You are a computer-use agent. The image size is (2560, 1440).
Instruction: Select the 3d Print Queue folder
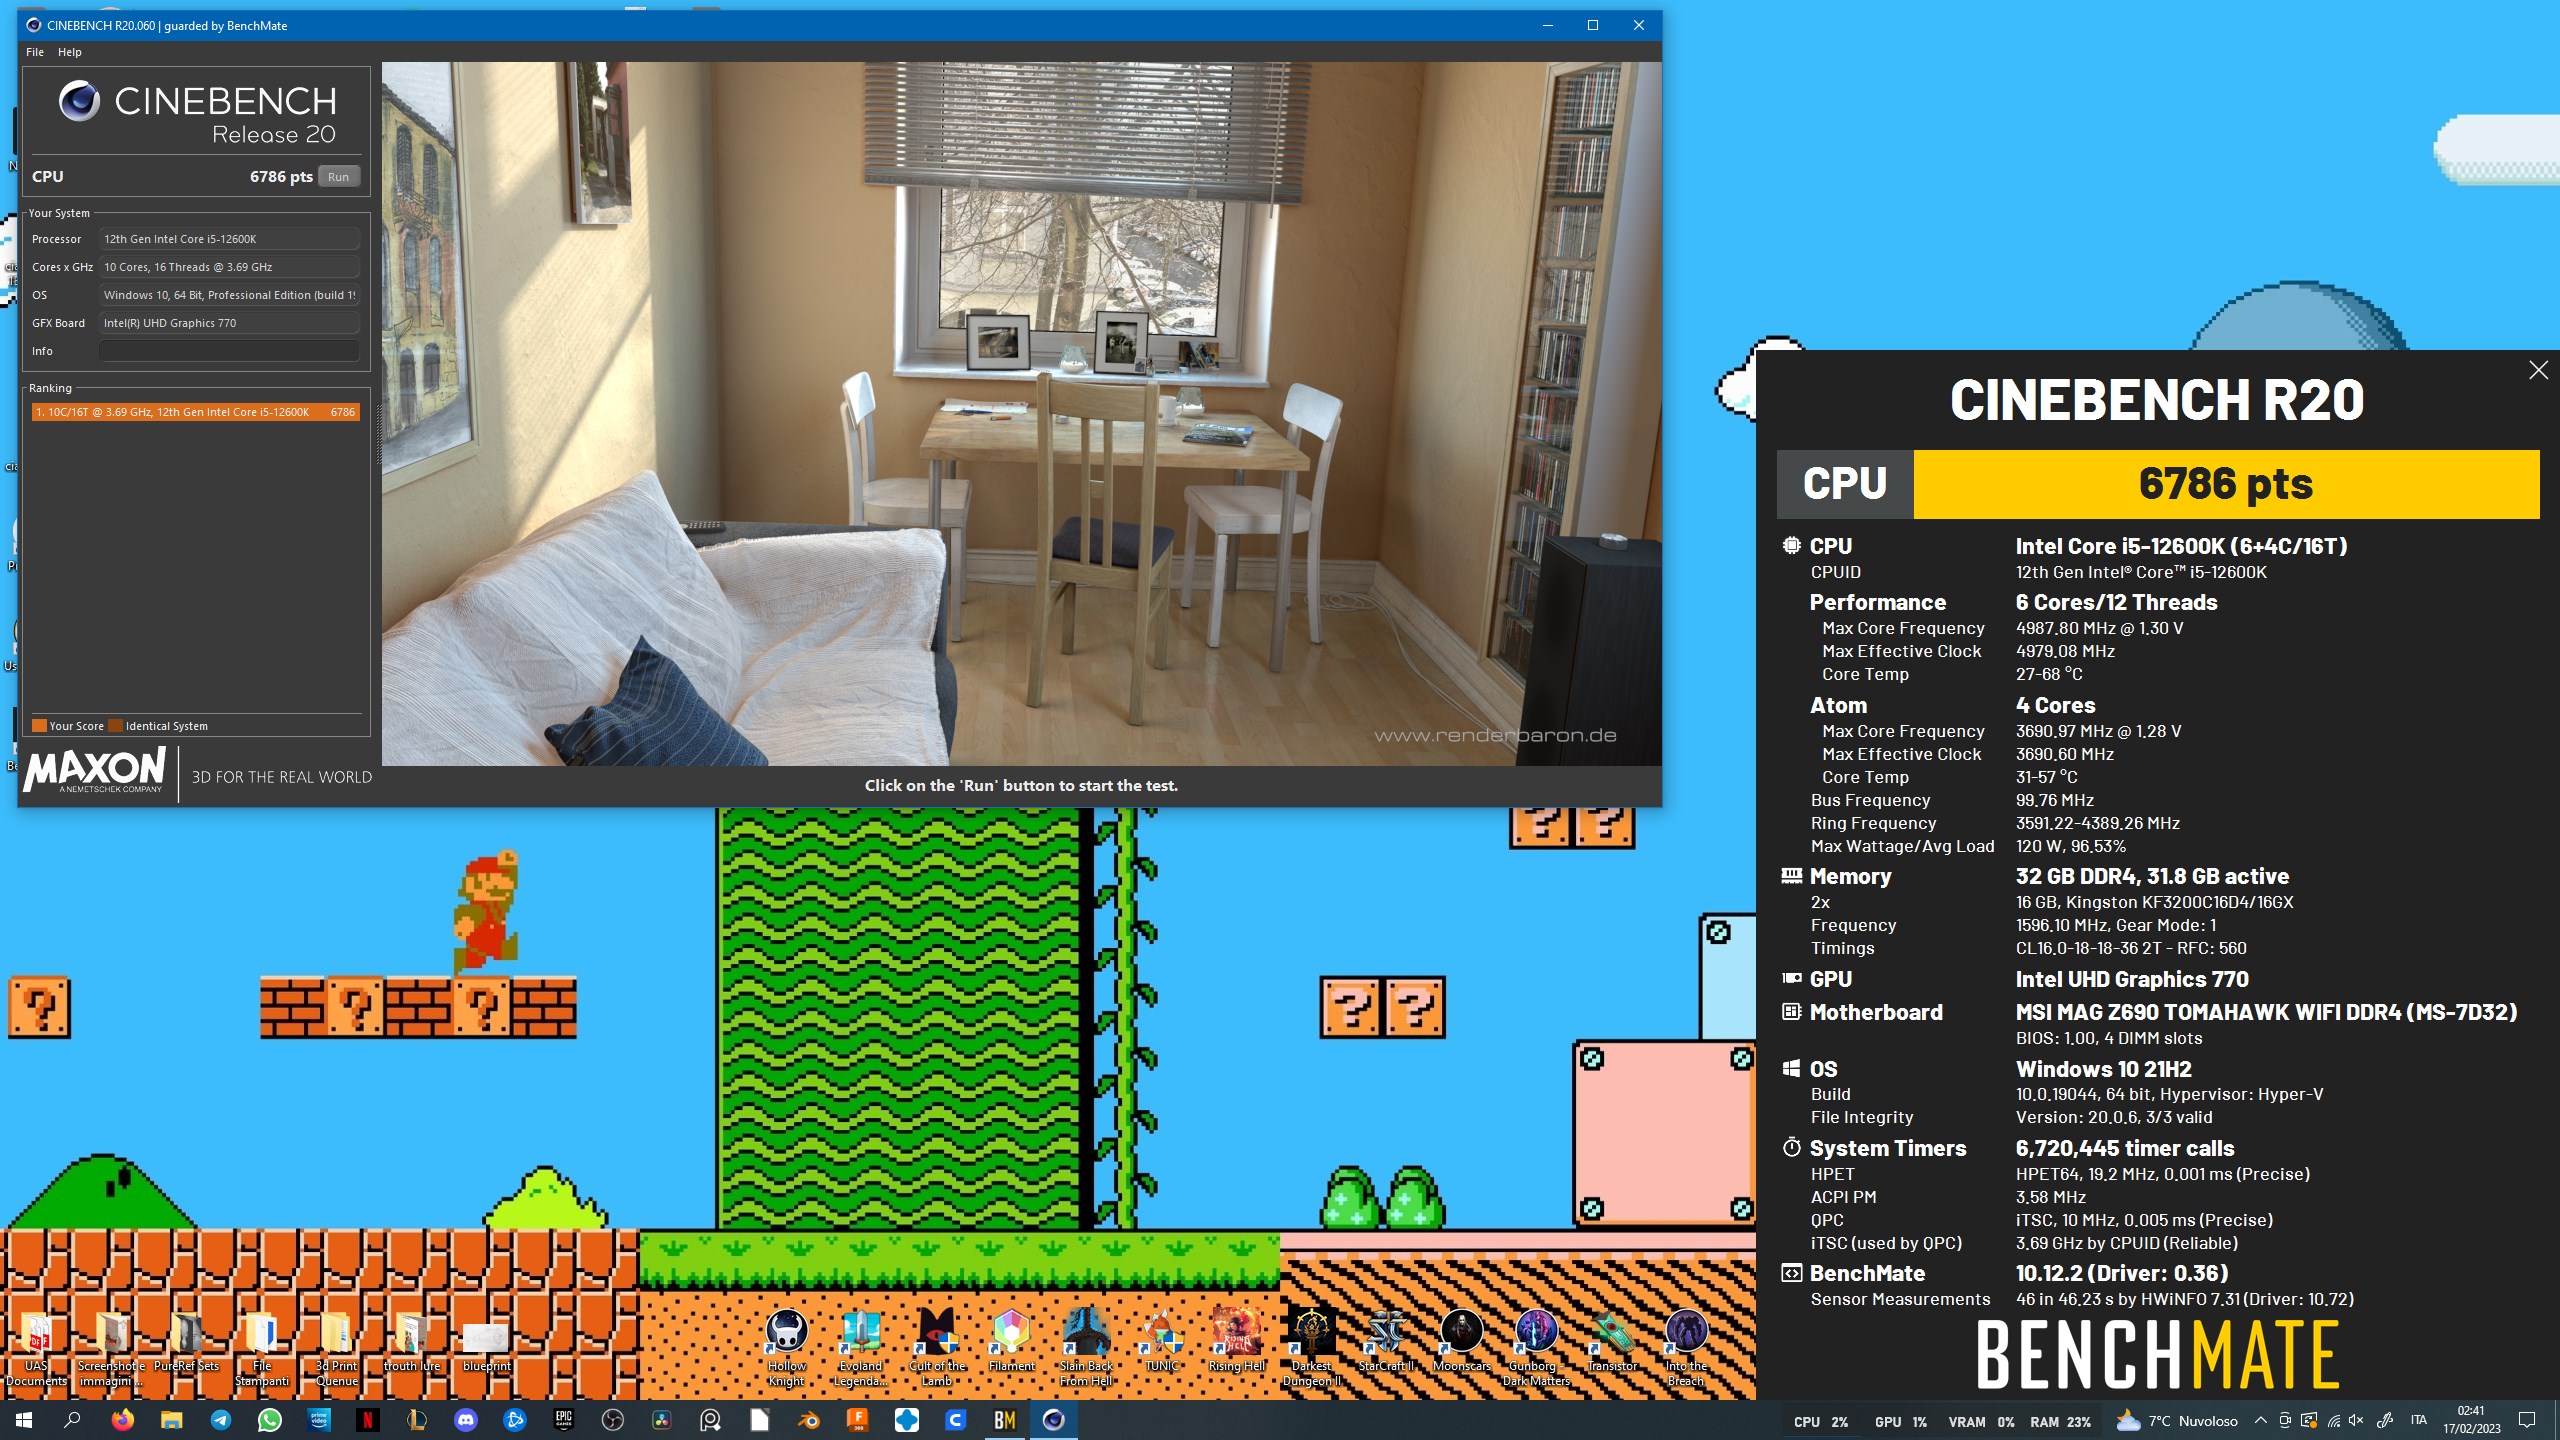pyautogui.click(x=336, y=1348)
